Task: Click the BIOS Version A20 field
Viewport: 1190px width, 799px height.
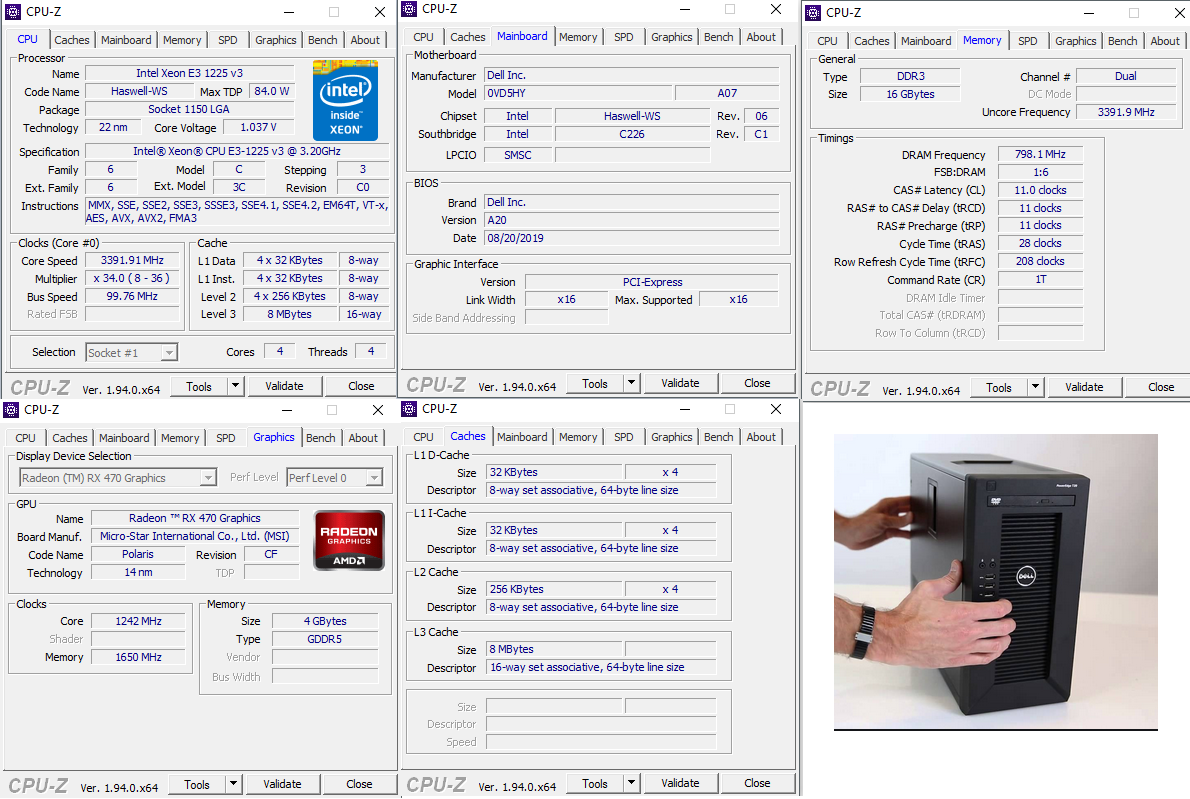Action: (631, 220)
